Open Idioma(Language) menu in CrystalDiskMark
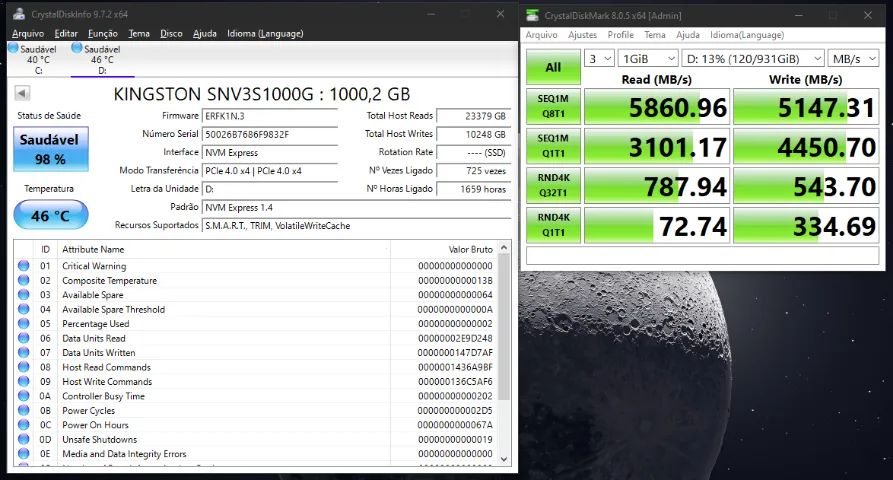 click(x=747, y=35)
